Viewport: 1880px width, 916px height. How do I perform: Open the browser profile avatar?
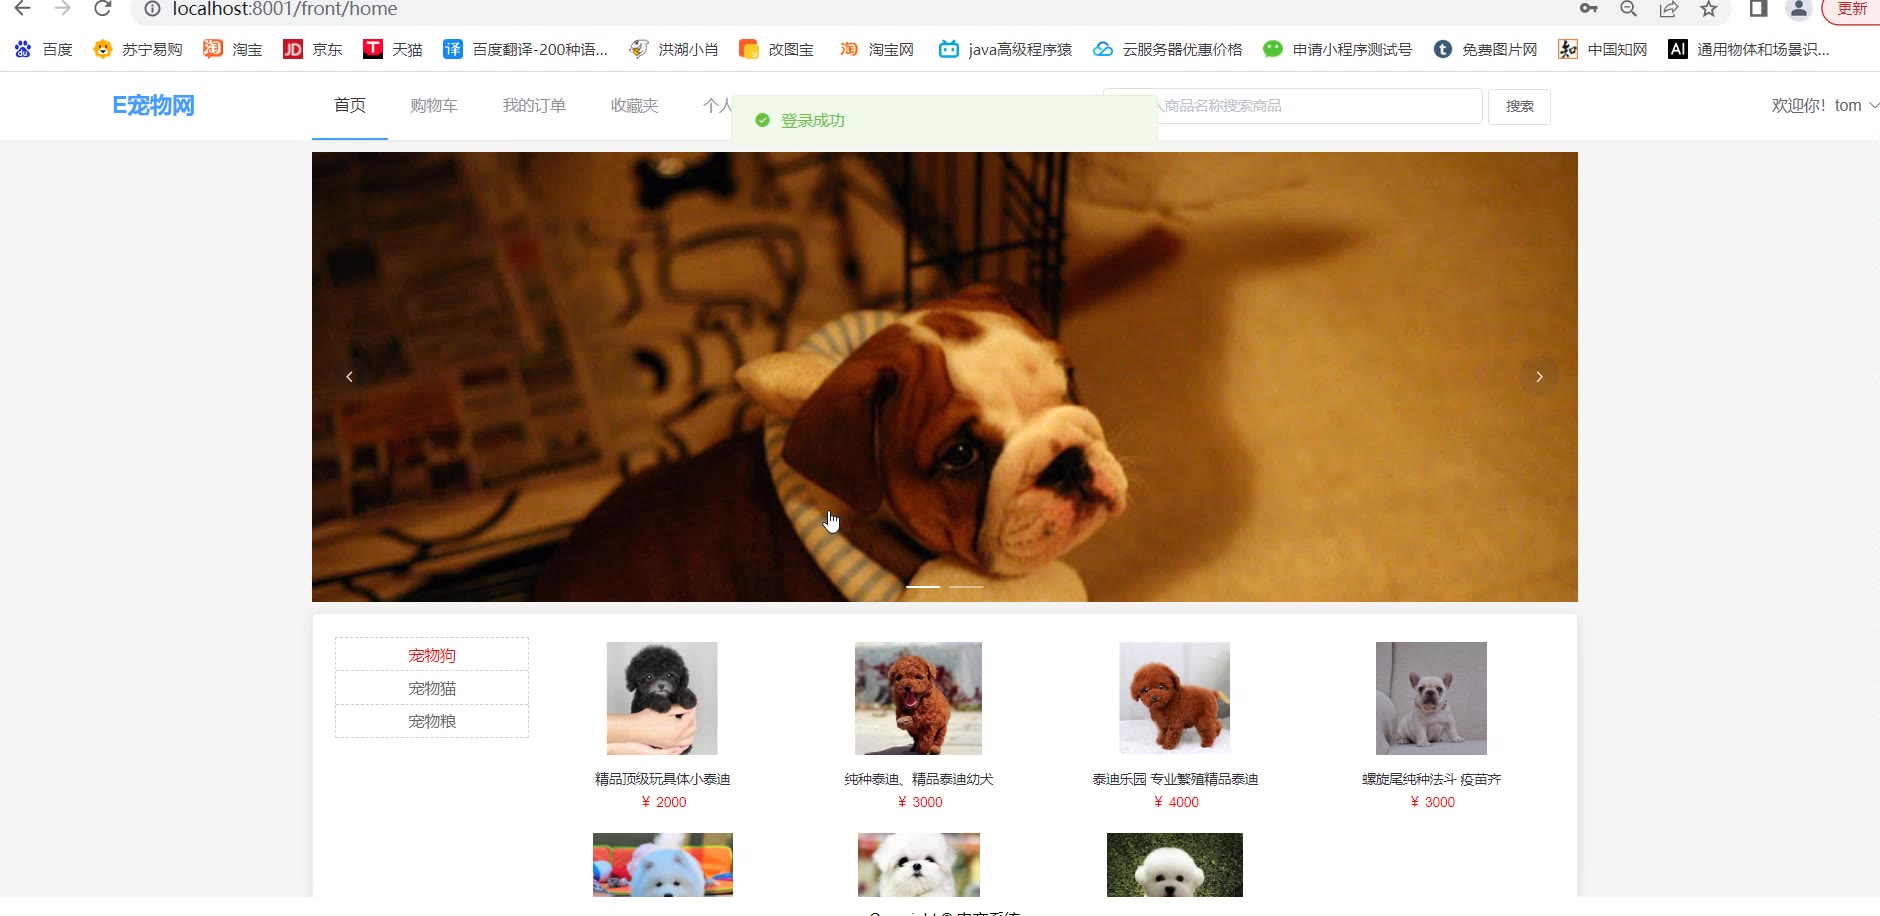tap(1798, 9)
